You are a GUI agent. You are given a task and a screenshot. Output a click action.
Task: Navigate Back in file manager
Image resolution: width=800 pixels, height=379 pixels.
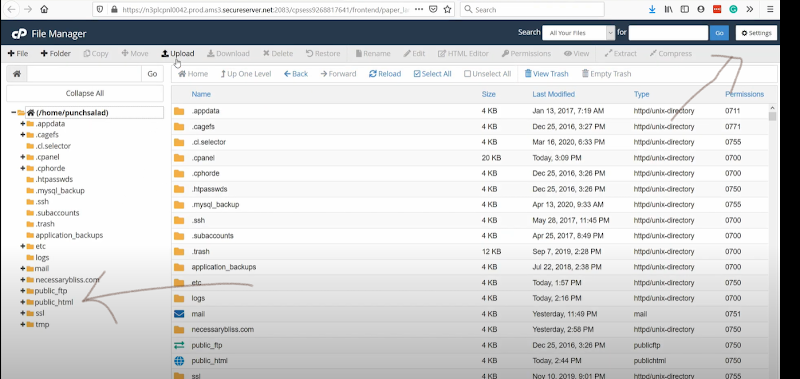point(296,74)
